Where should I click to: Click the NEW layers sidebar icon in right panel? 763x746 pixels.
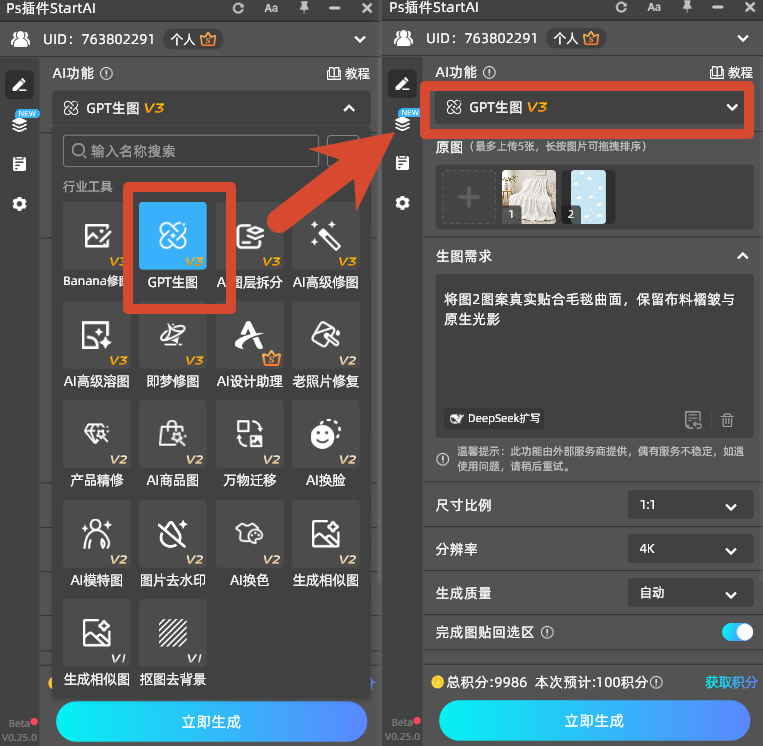[402, 123]
